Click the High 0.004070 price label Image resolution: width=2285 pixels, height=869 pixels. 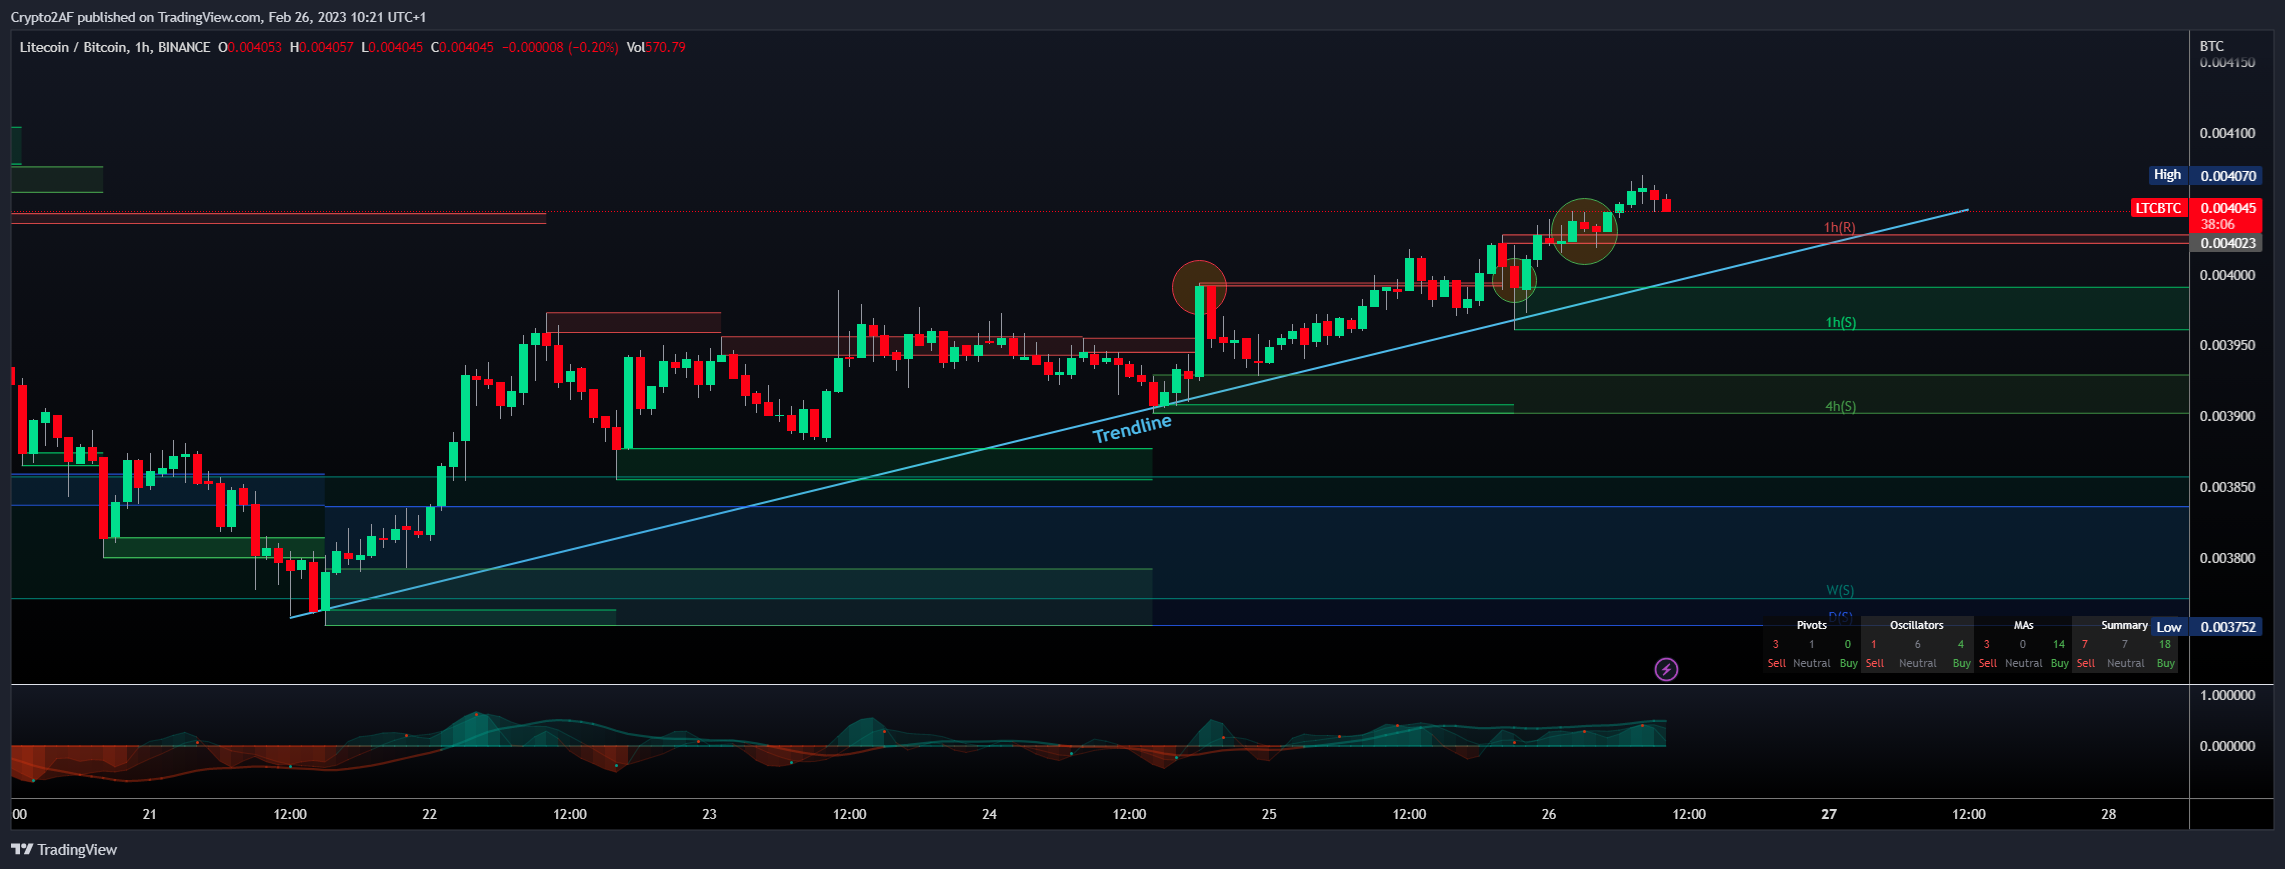click(2204, 175)
